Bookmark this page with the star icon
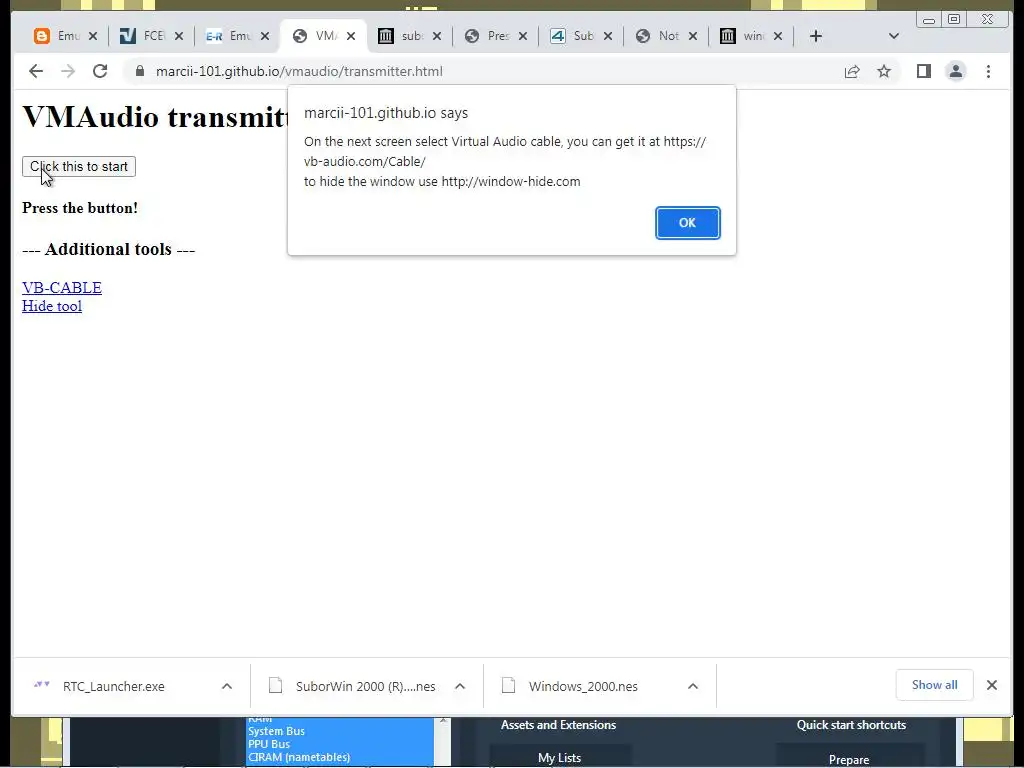The height and width of the screenshot is (768, 1024). click(x=884, y=71)
